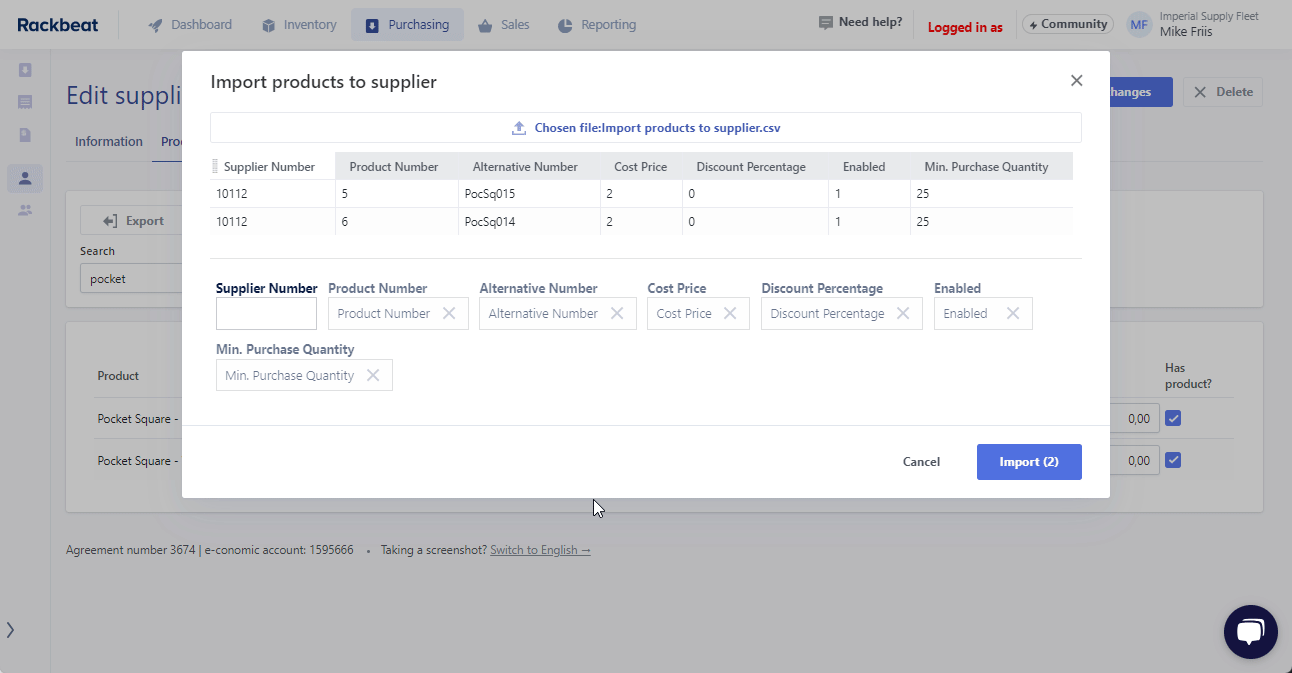Screen dimensions: 1292x673
Task: Click the X in Product Number mapping field
Action: (x=449, y=314)
